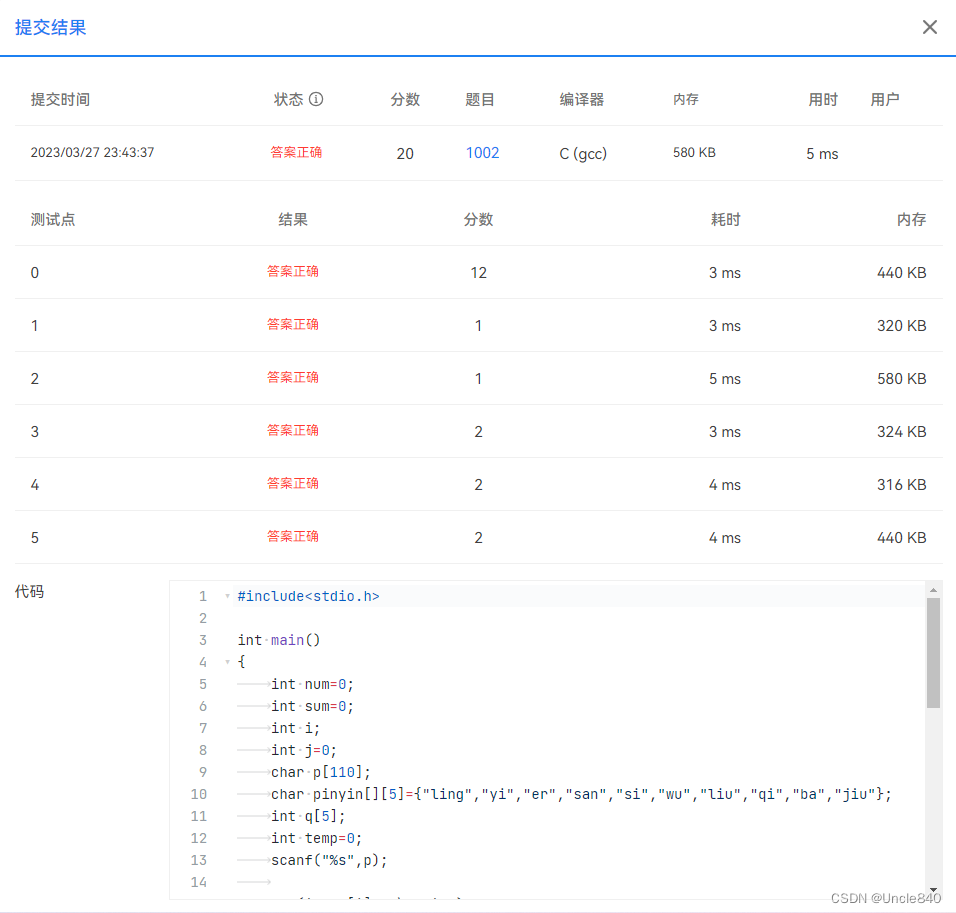Close the 提交结果 dialog
This screenshot has height=913, width=956.
point(929,27)
